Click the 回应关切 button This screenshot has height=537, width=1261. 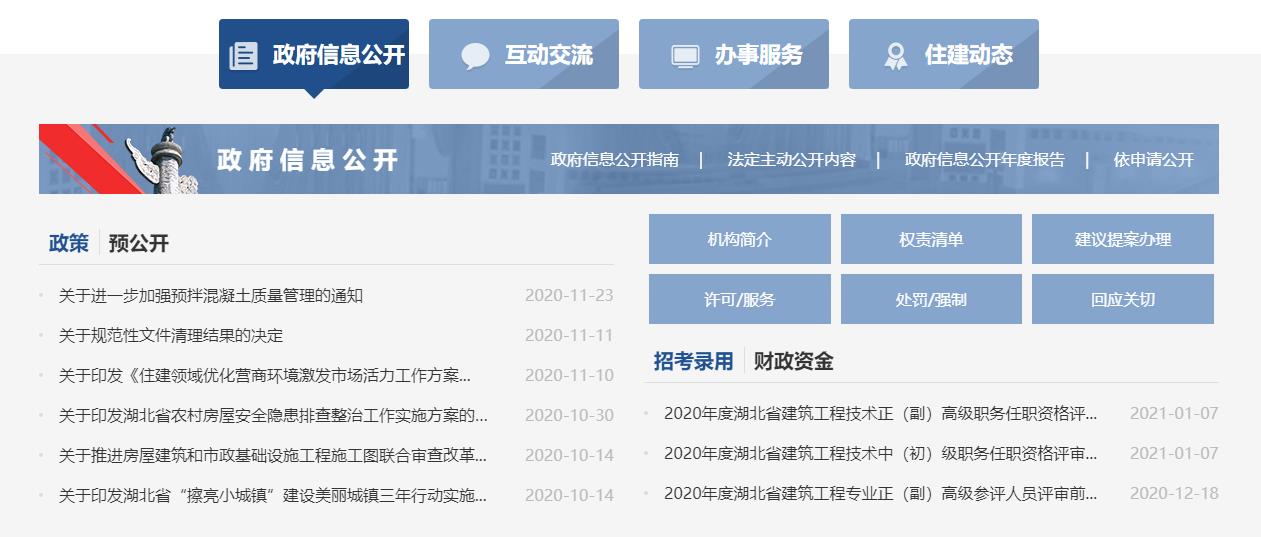tap(1122, 299)
